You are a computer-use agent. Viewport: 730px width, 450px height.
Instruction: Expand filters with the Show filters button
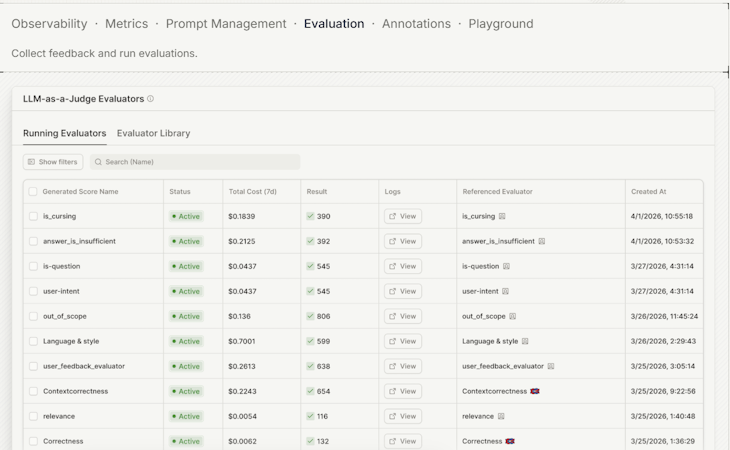tap(53, 162)
